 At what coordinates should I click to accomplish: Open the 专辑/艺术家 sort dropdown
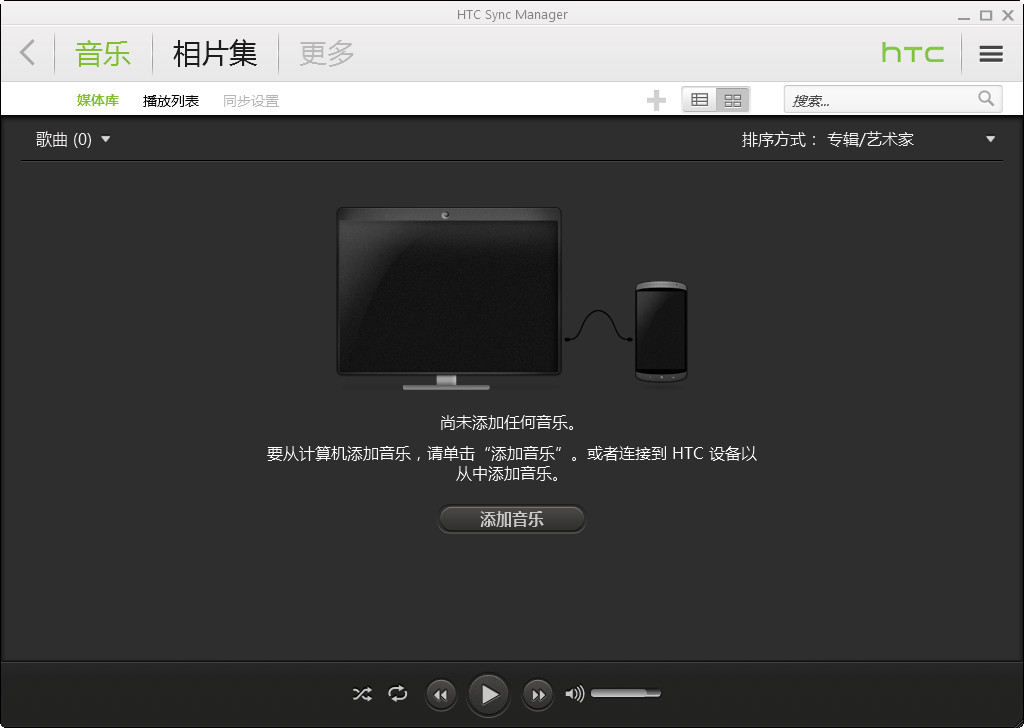pos(911,139)
